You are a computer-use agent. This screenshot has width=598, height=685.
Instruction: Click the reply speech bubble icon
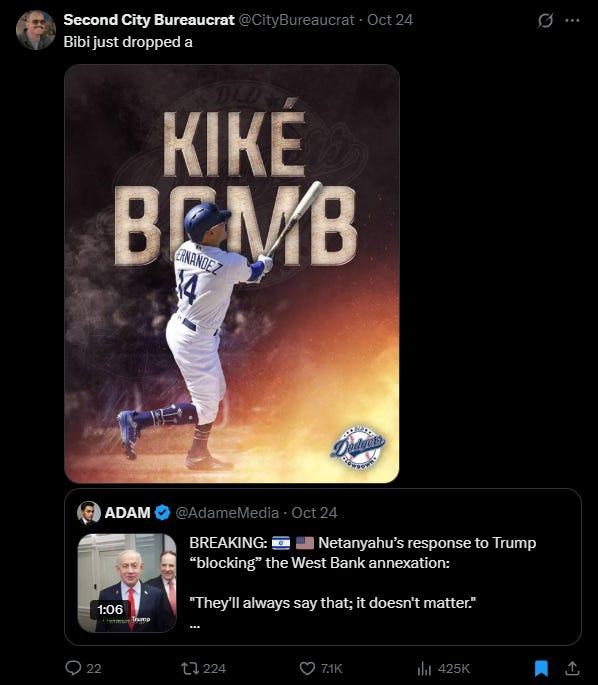click(x=73, y=668)
